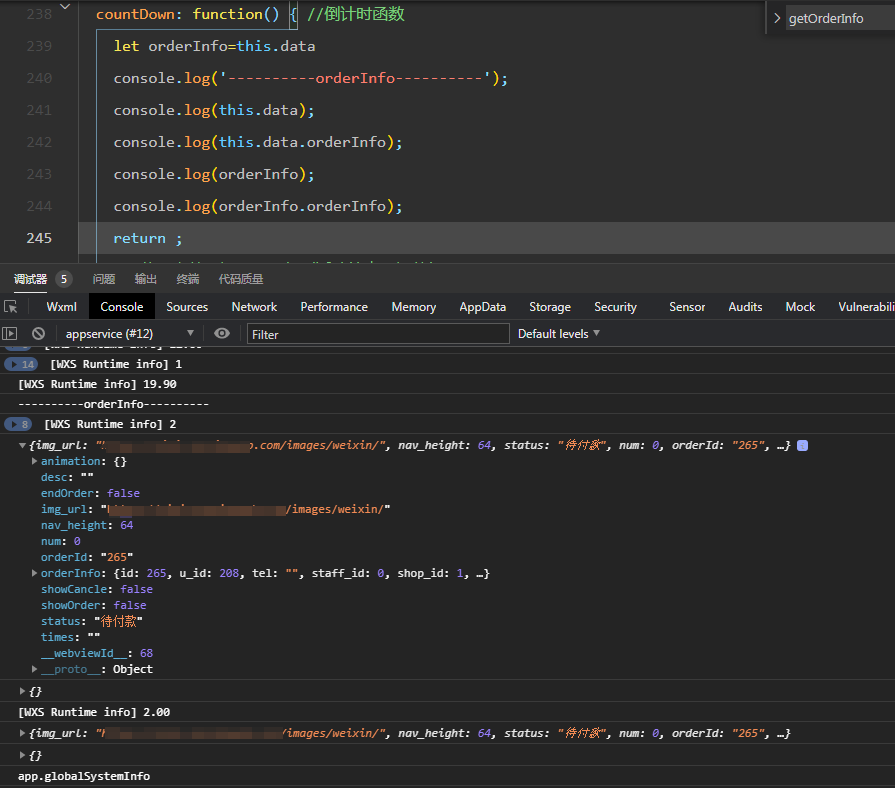
Task: Open the 问题 panel tab
Action: (104, 279)
